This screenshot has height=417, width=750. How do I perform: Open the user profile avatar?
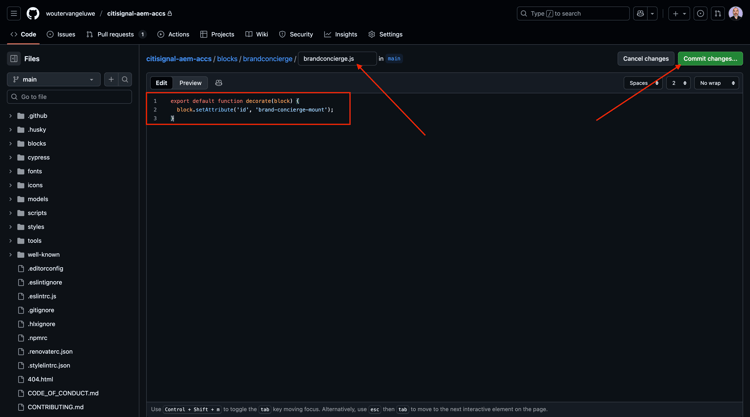tap(735, 13)
